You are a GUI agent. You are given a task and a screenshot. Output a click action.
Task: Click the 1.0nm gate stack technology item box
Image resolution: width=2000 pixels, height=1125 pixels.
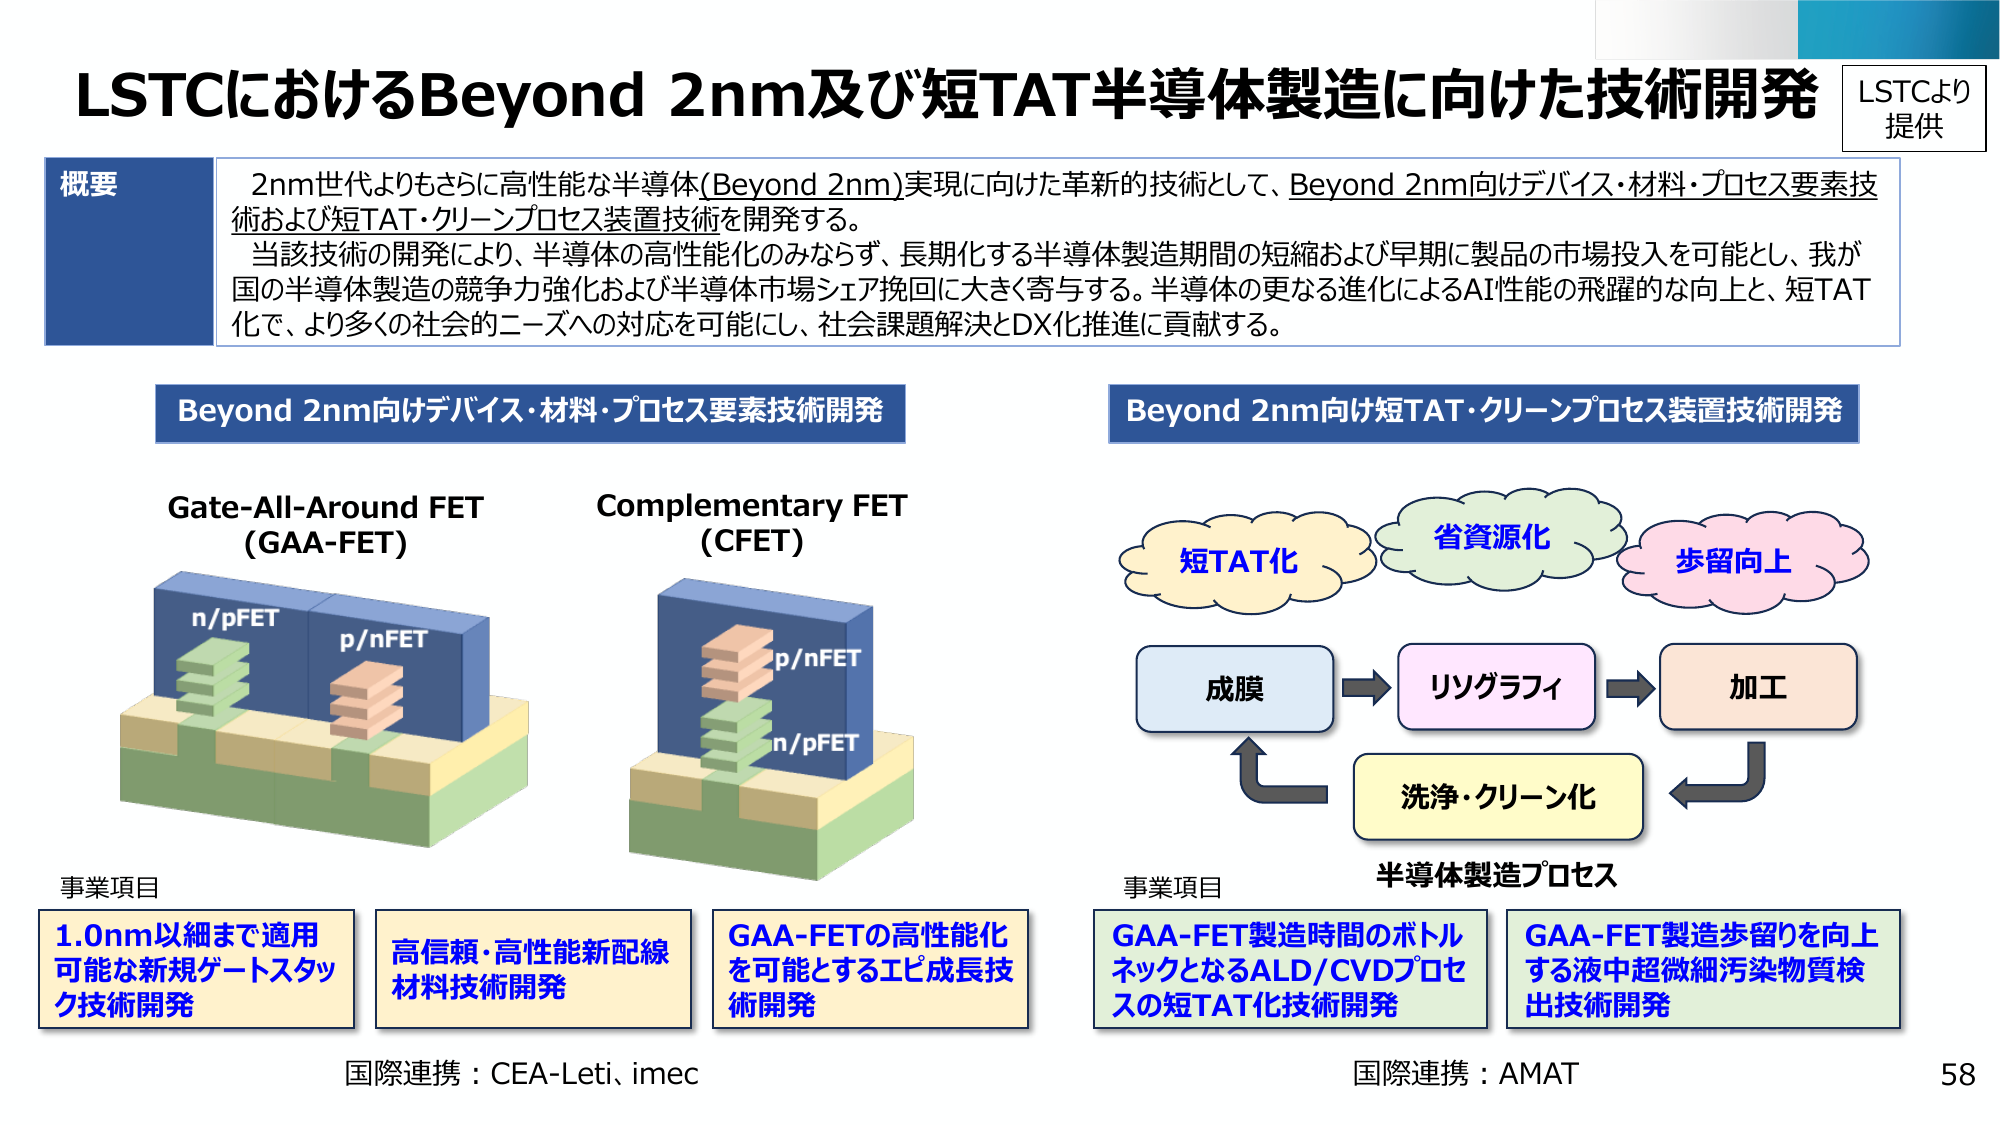click(x=196, y=969)
